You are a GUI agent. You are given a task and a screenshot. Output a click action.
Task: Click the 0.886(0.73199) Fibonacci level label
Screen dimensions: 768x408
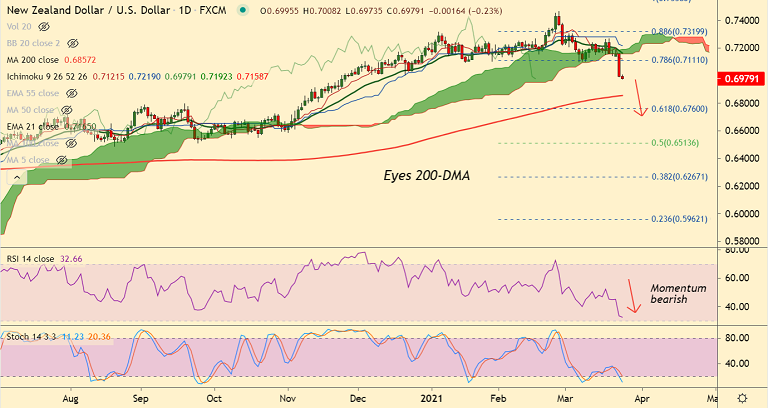coord(679,31)
